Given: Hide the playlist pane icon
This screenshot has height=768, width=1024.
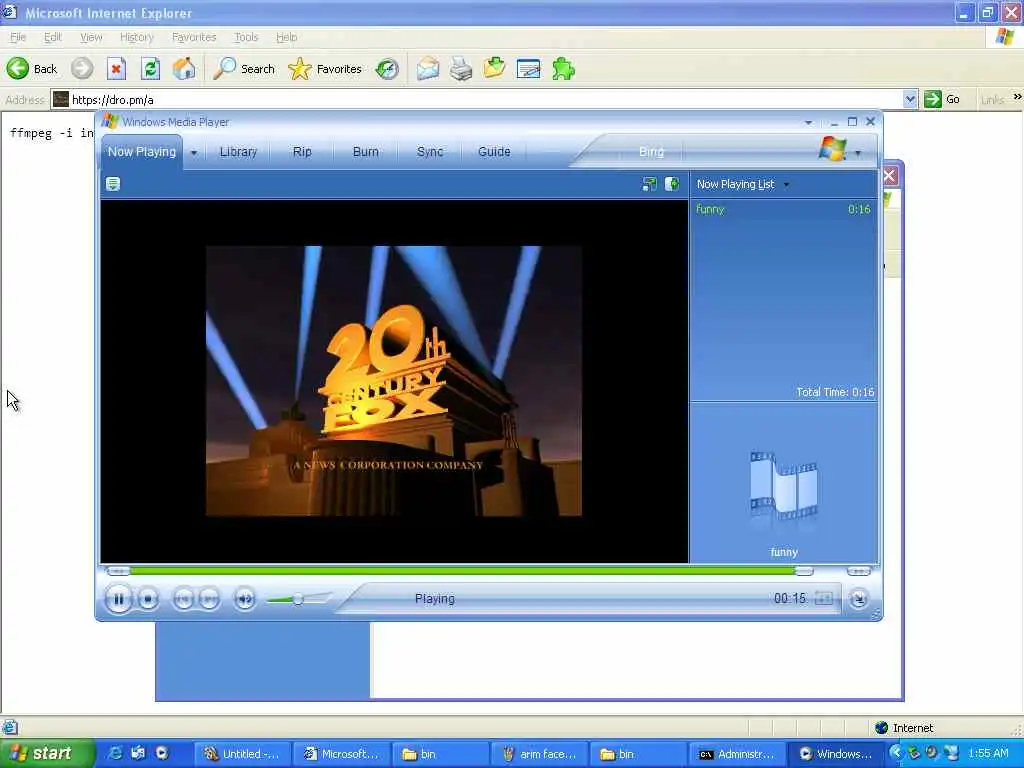Looking at the screenshot, I should tap(672, 184).
